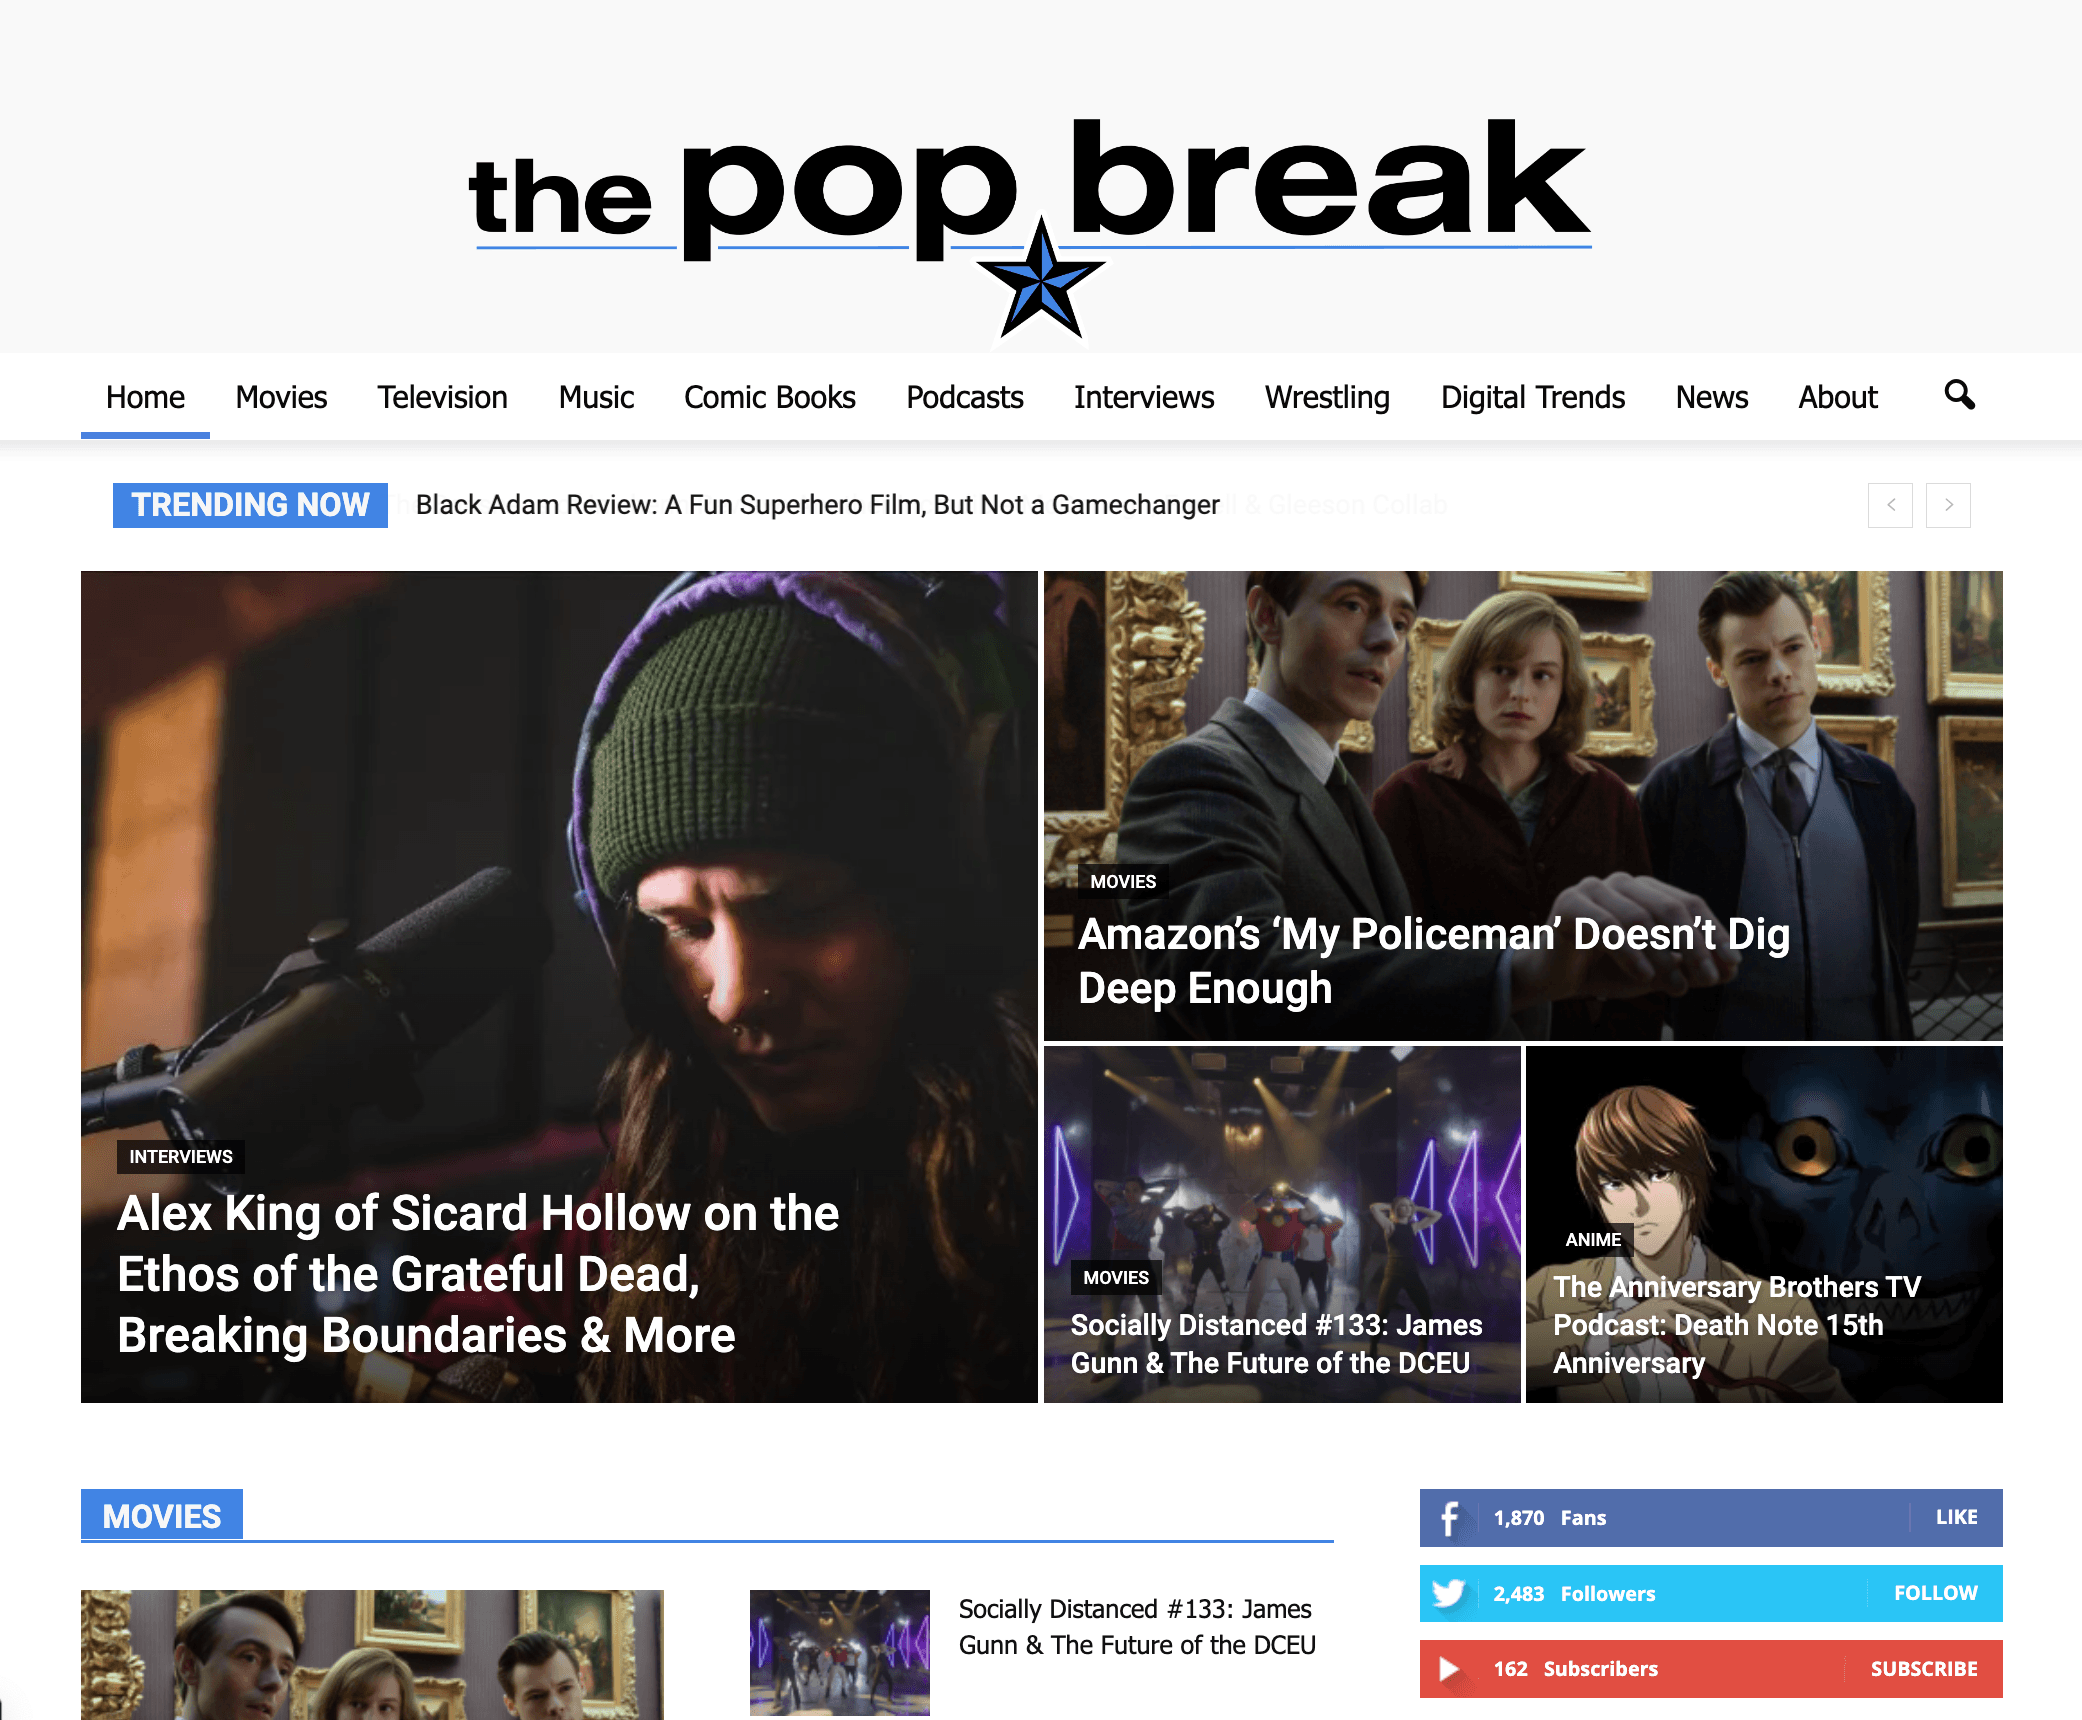Open the Alex King of Sicard Hollow article

coord(478,1274)
